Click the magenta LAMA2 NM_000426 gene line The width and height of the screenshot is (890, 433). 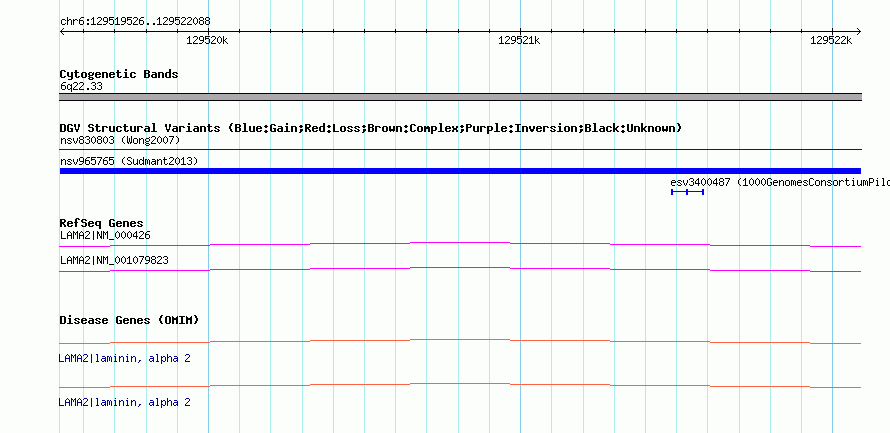click(x=460, y=245)
